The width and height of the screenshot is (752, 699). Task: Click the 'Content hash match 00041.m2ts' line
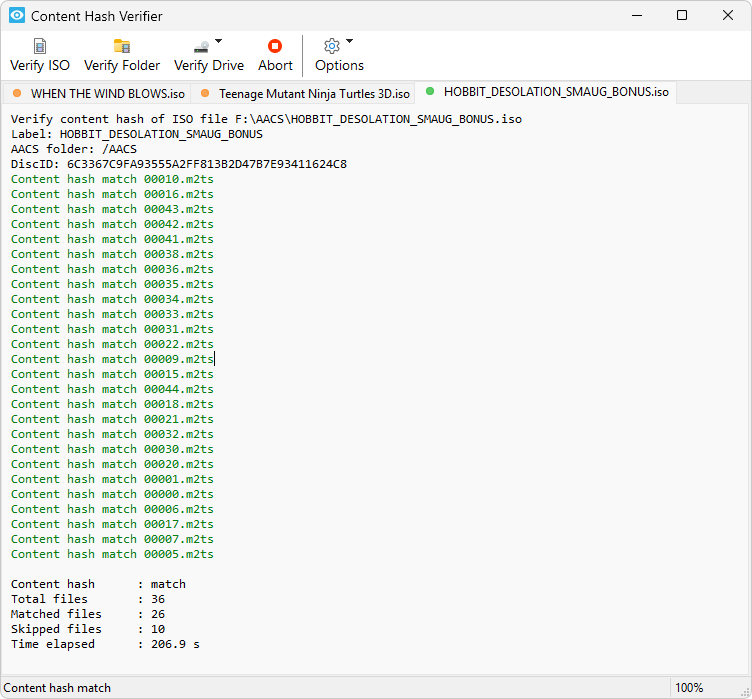click(x=112, y=239)
